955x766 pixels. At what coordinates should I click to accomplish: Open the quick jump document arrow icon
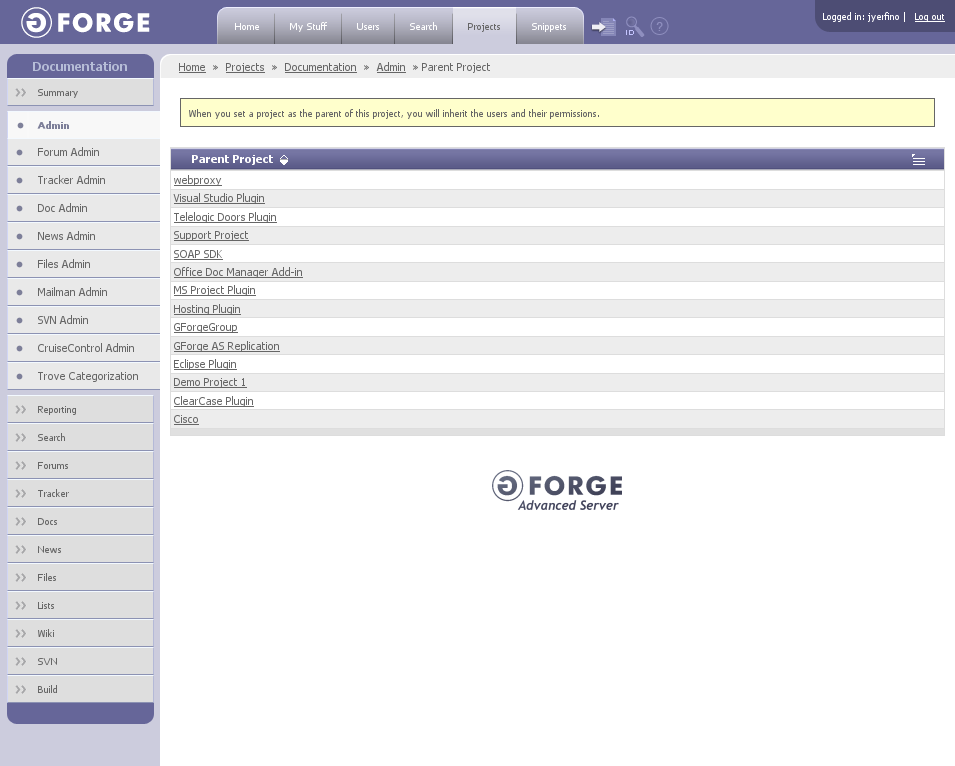pyautogui.click(x=604, y=27)
